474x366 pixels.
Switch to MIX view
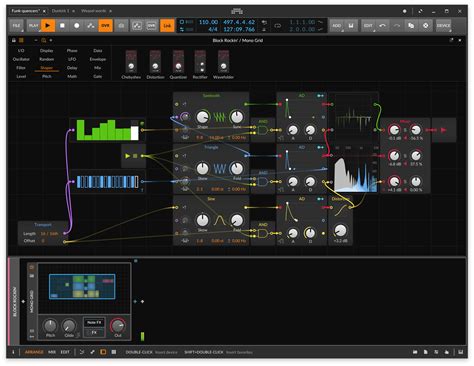(x=52, y=352)
